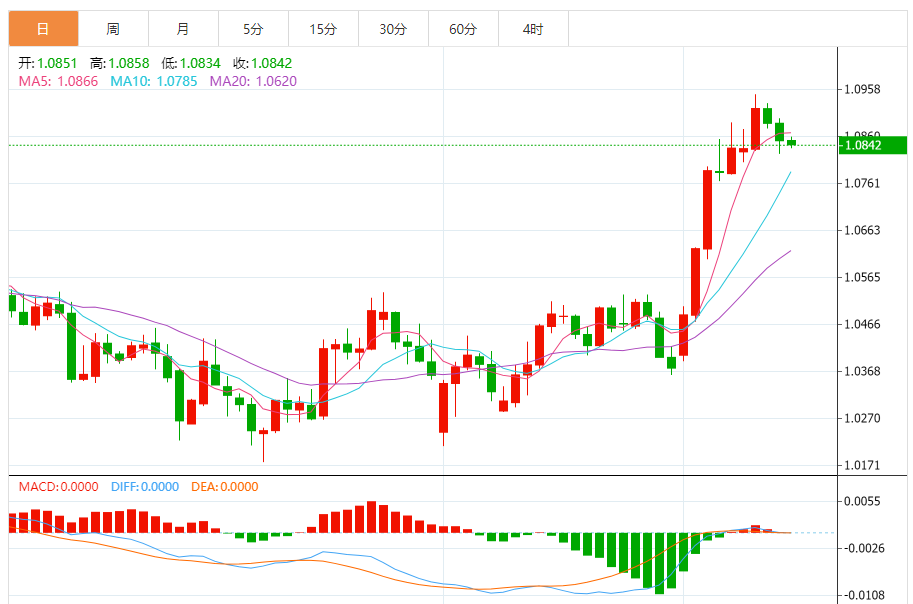Click the tallest red candlestick in the rally

pos(707,210)
